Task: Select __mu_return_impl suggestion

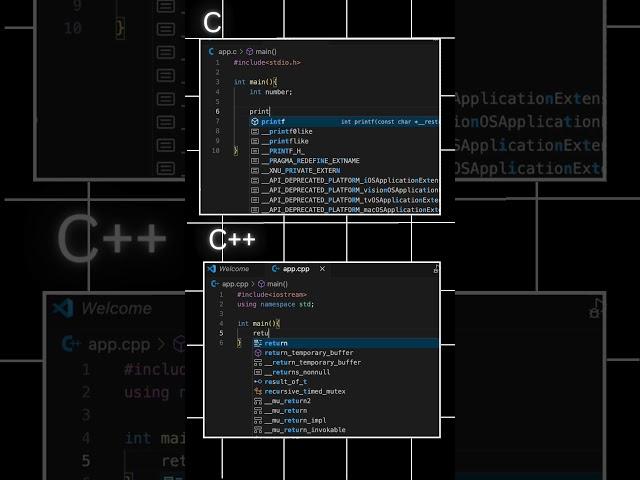Action: (346, 420)
